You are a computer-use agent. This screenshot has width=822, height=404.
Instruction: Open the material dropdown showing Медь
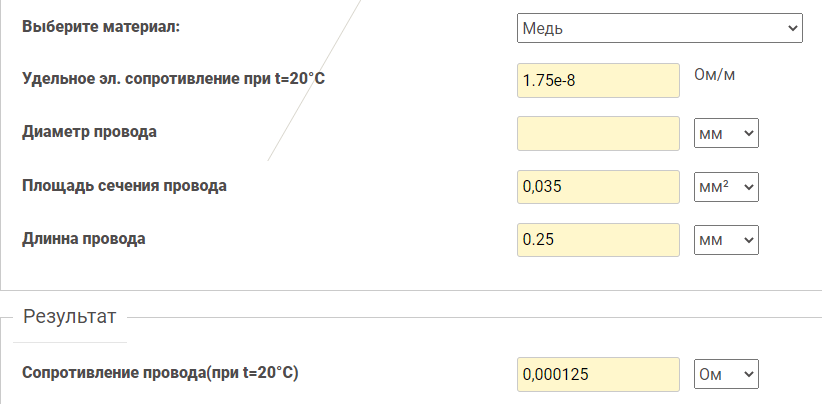tap(660, 28)
